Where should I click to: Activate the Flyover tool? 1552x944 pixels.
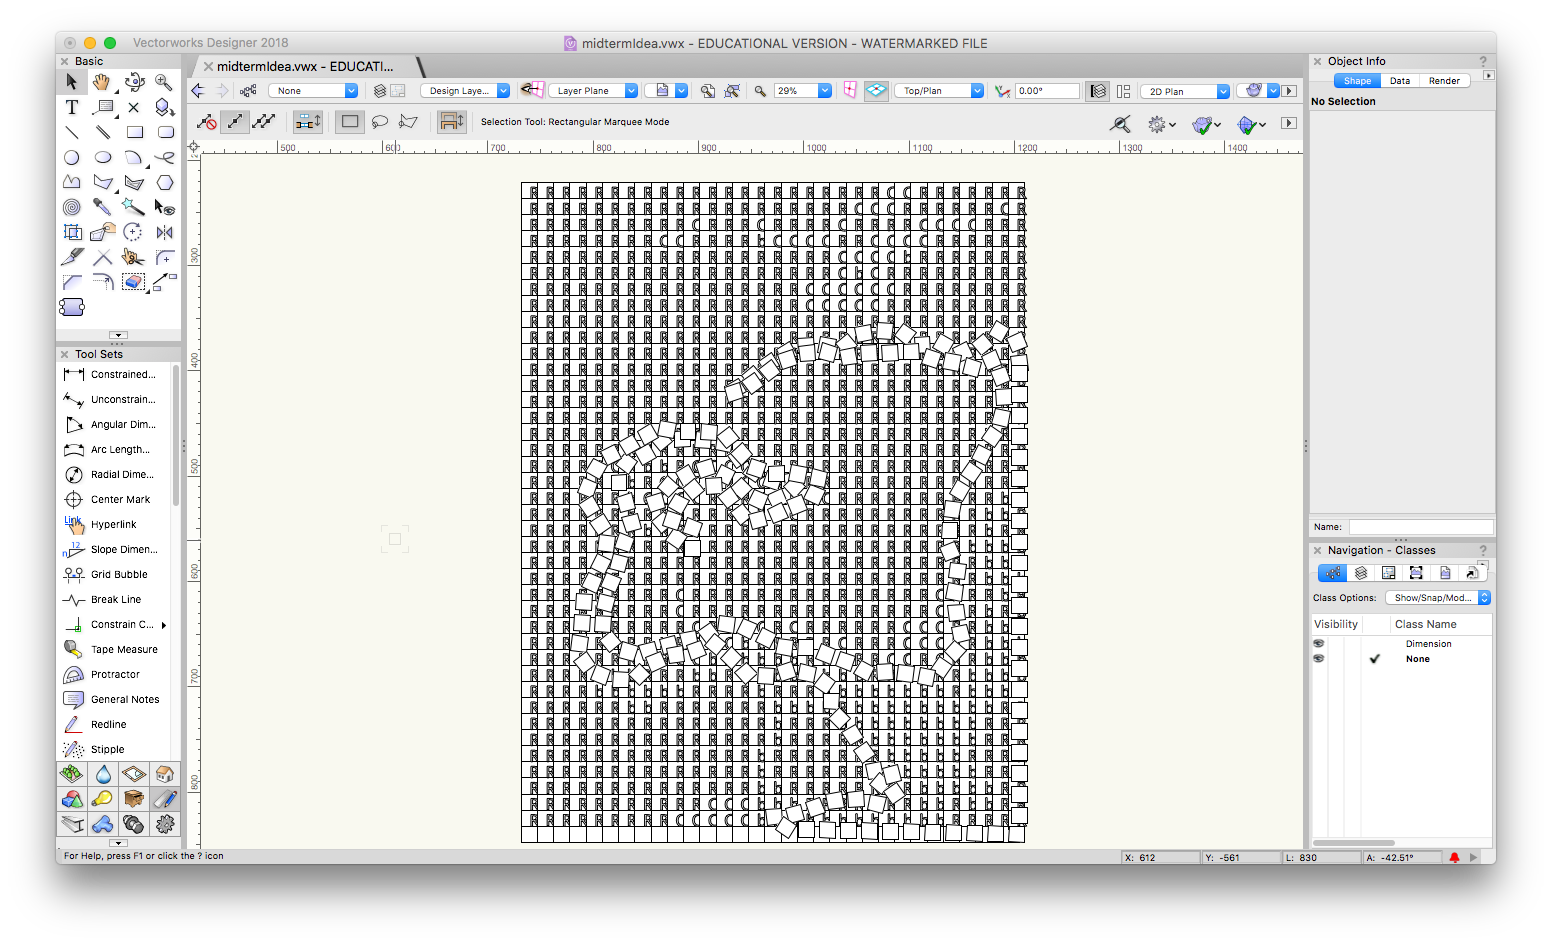tap(134, 82)
